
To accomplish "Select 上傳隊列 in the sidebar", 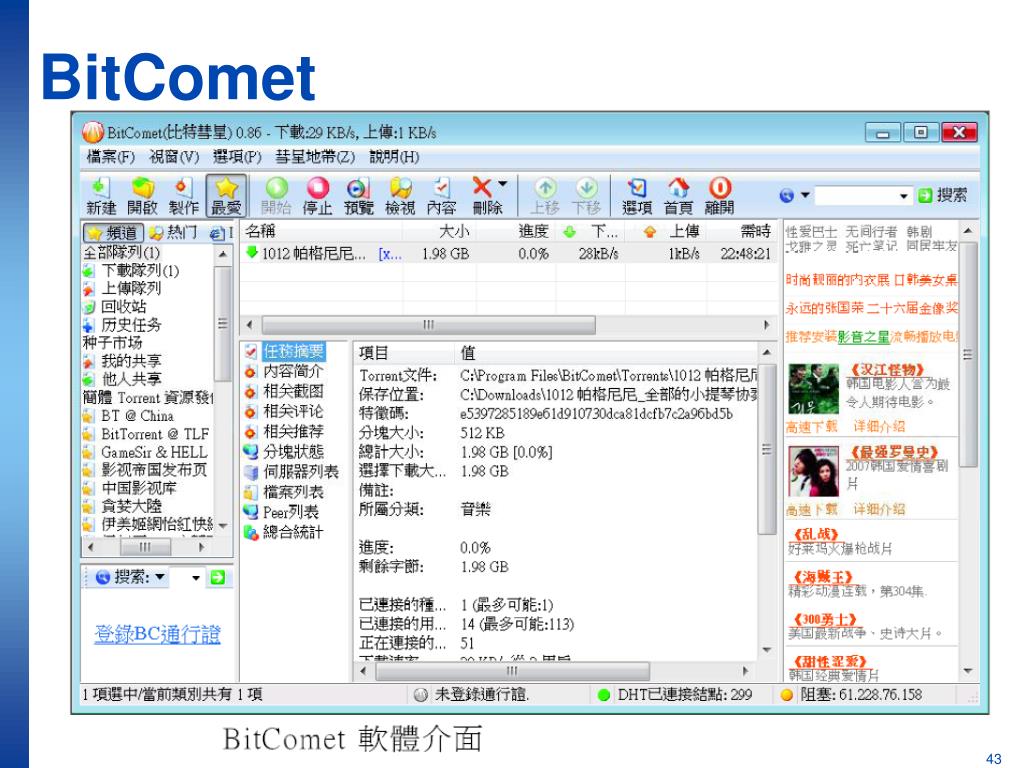I will [x=131, y=288].
